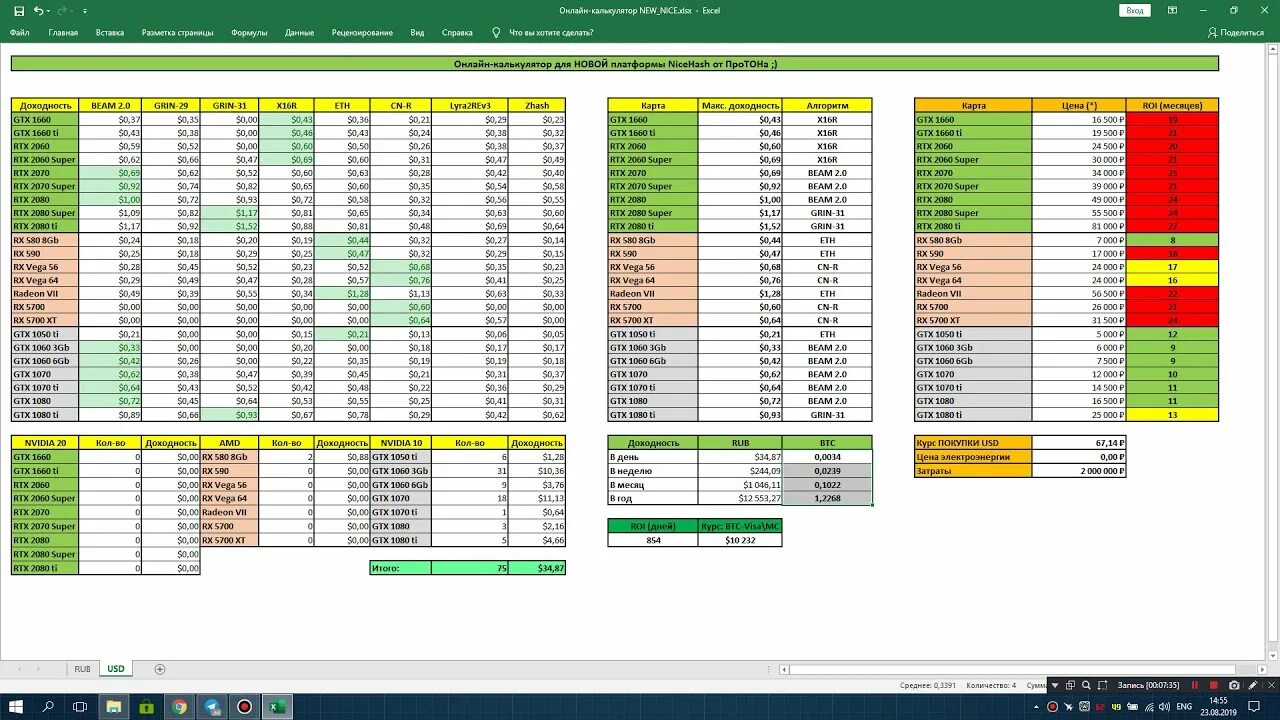Click the Excel taskbar icon
Screen dimensions: 1280x720
pyautogui.click(x=277, y=706)
